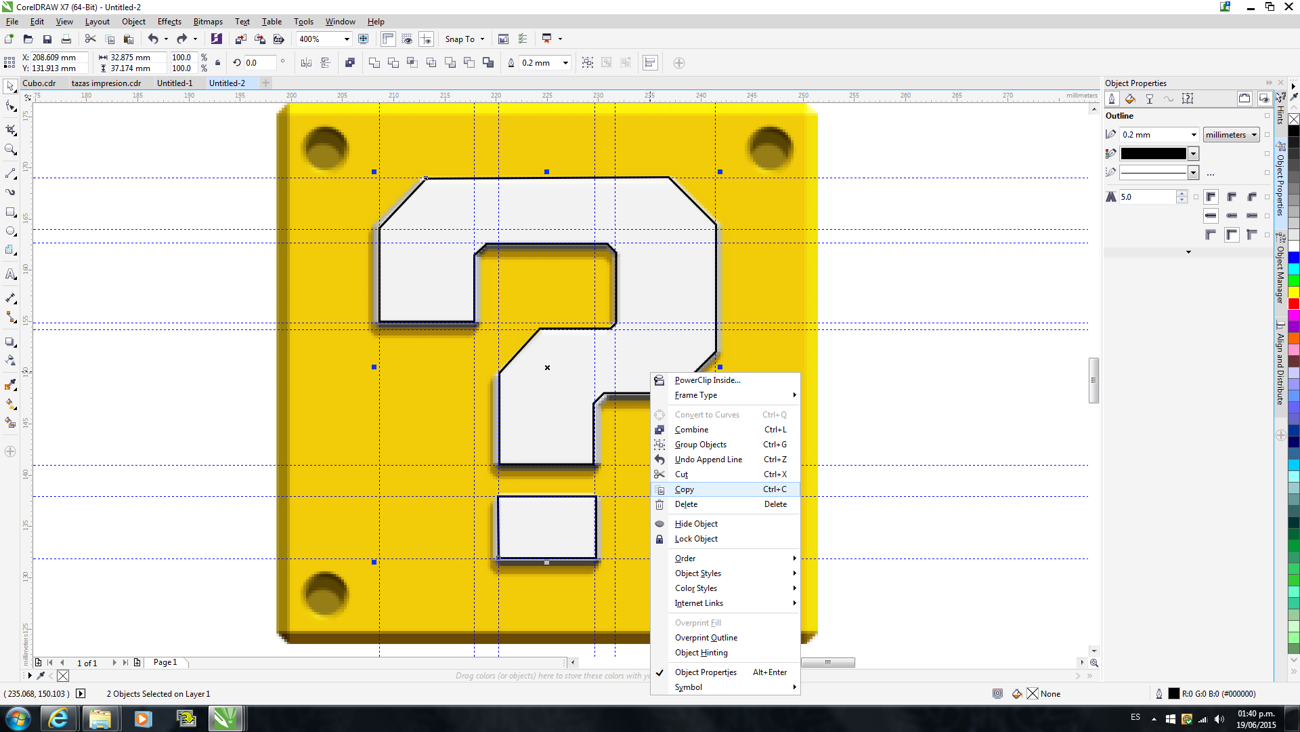
Task: Toggle scroll mode button in Object Properties
Action: pos(1245,99)
